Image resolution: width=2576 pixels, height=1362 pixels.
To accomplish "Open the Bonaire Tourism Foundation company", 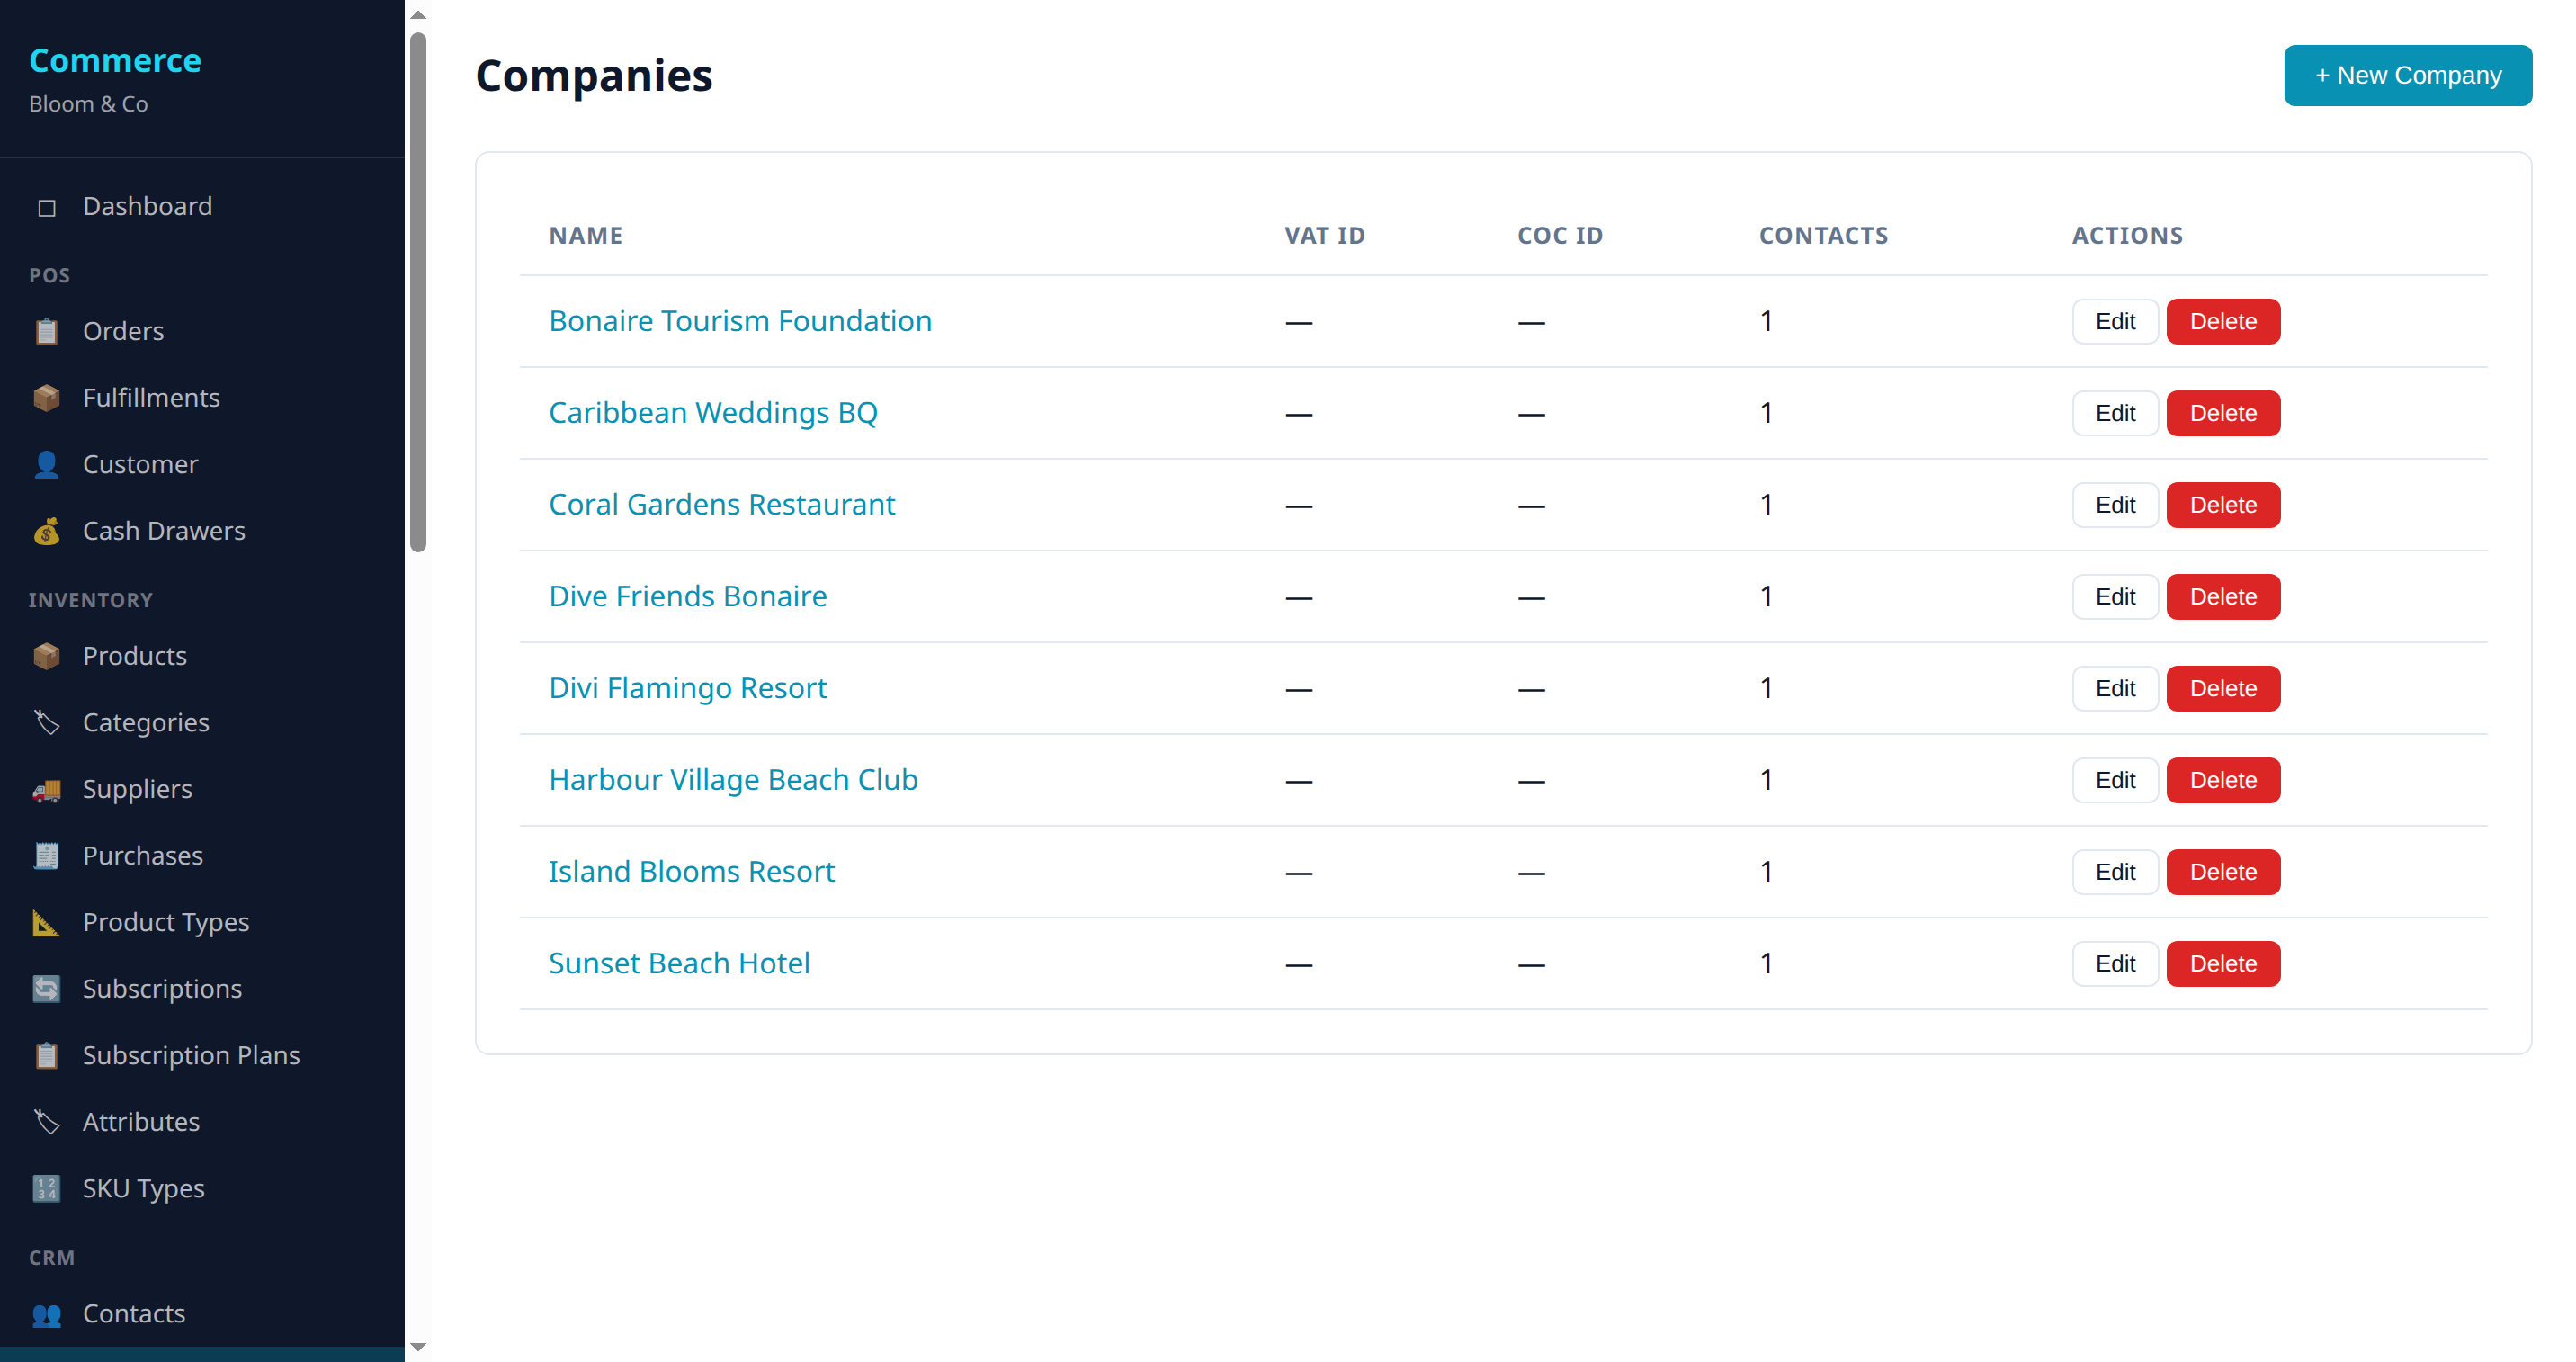I will click(740, 320).
